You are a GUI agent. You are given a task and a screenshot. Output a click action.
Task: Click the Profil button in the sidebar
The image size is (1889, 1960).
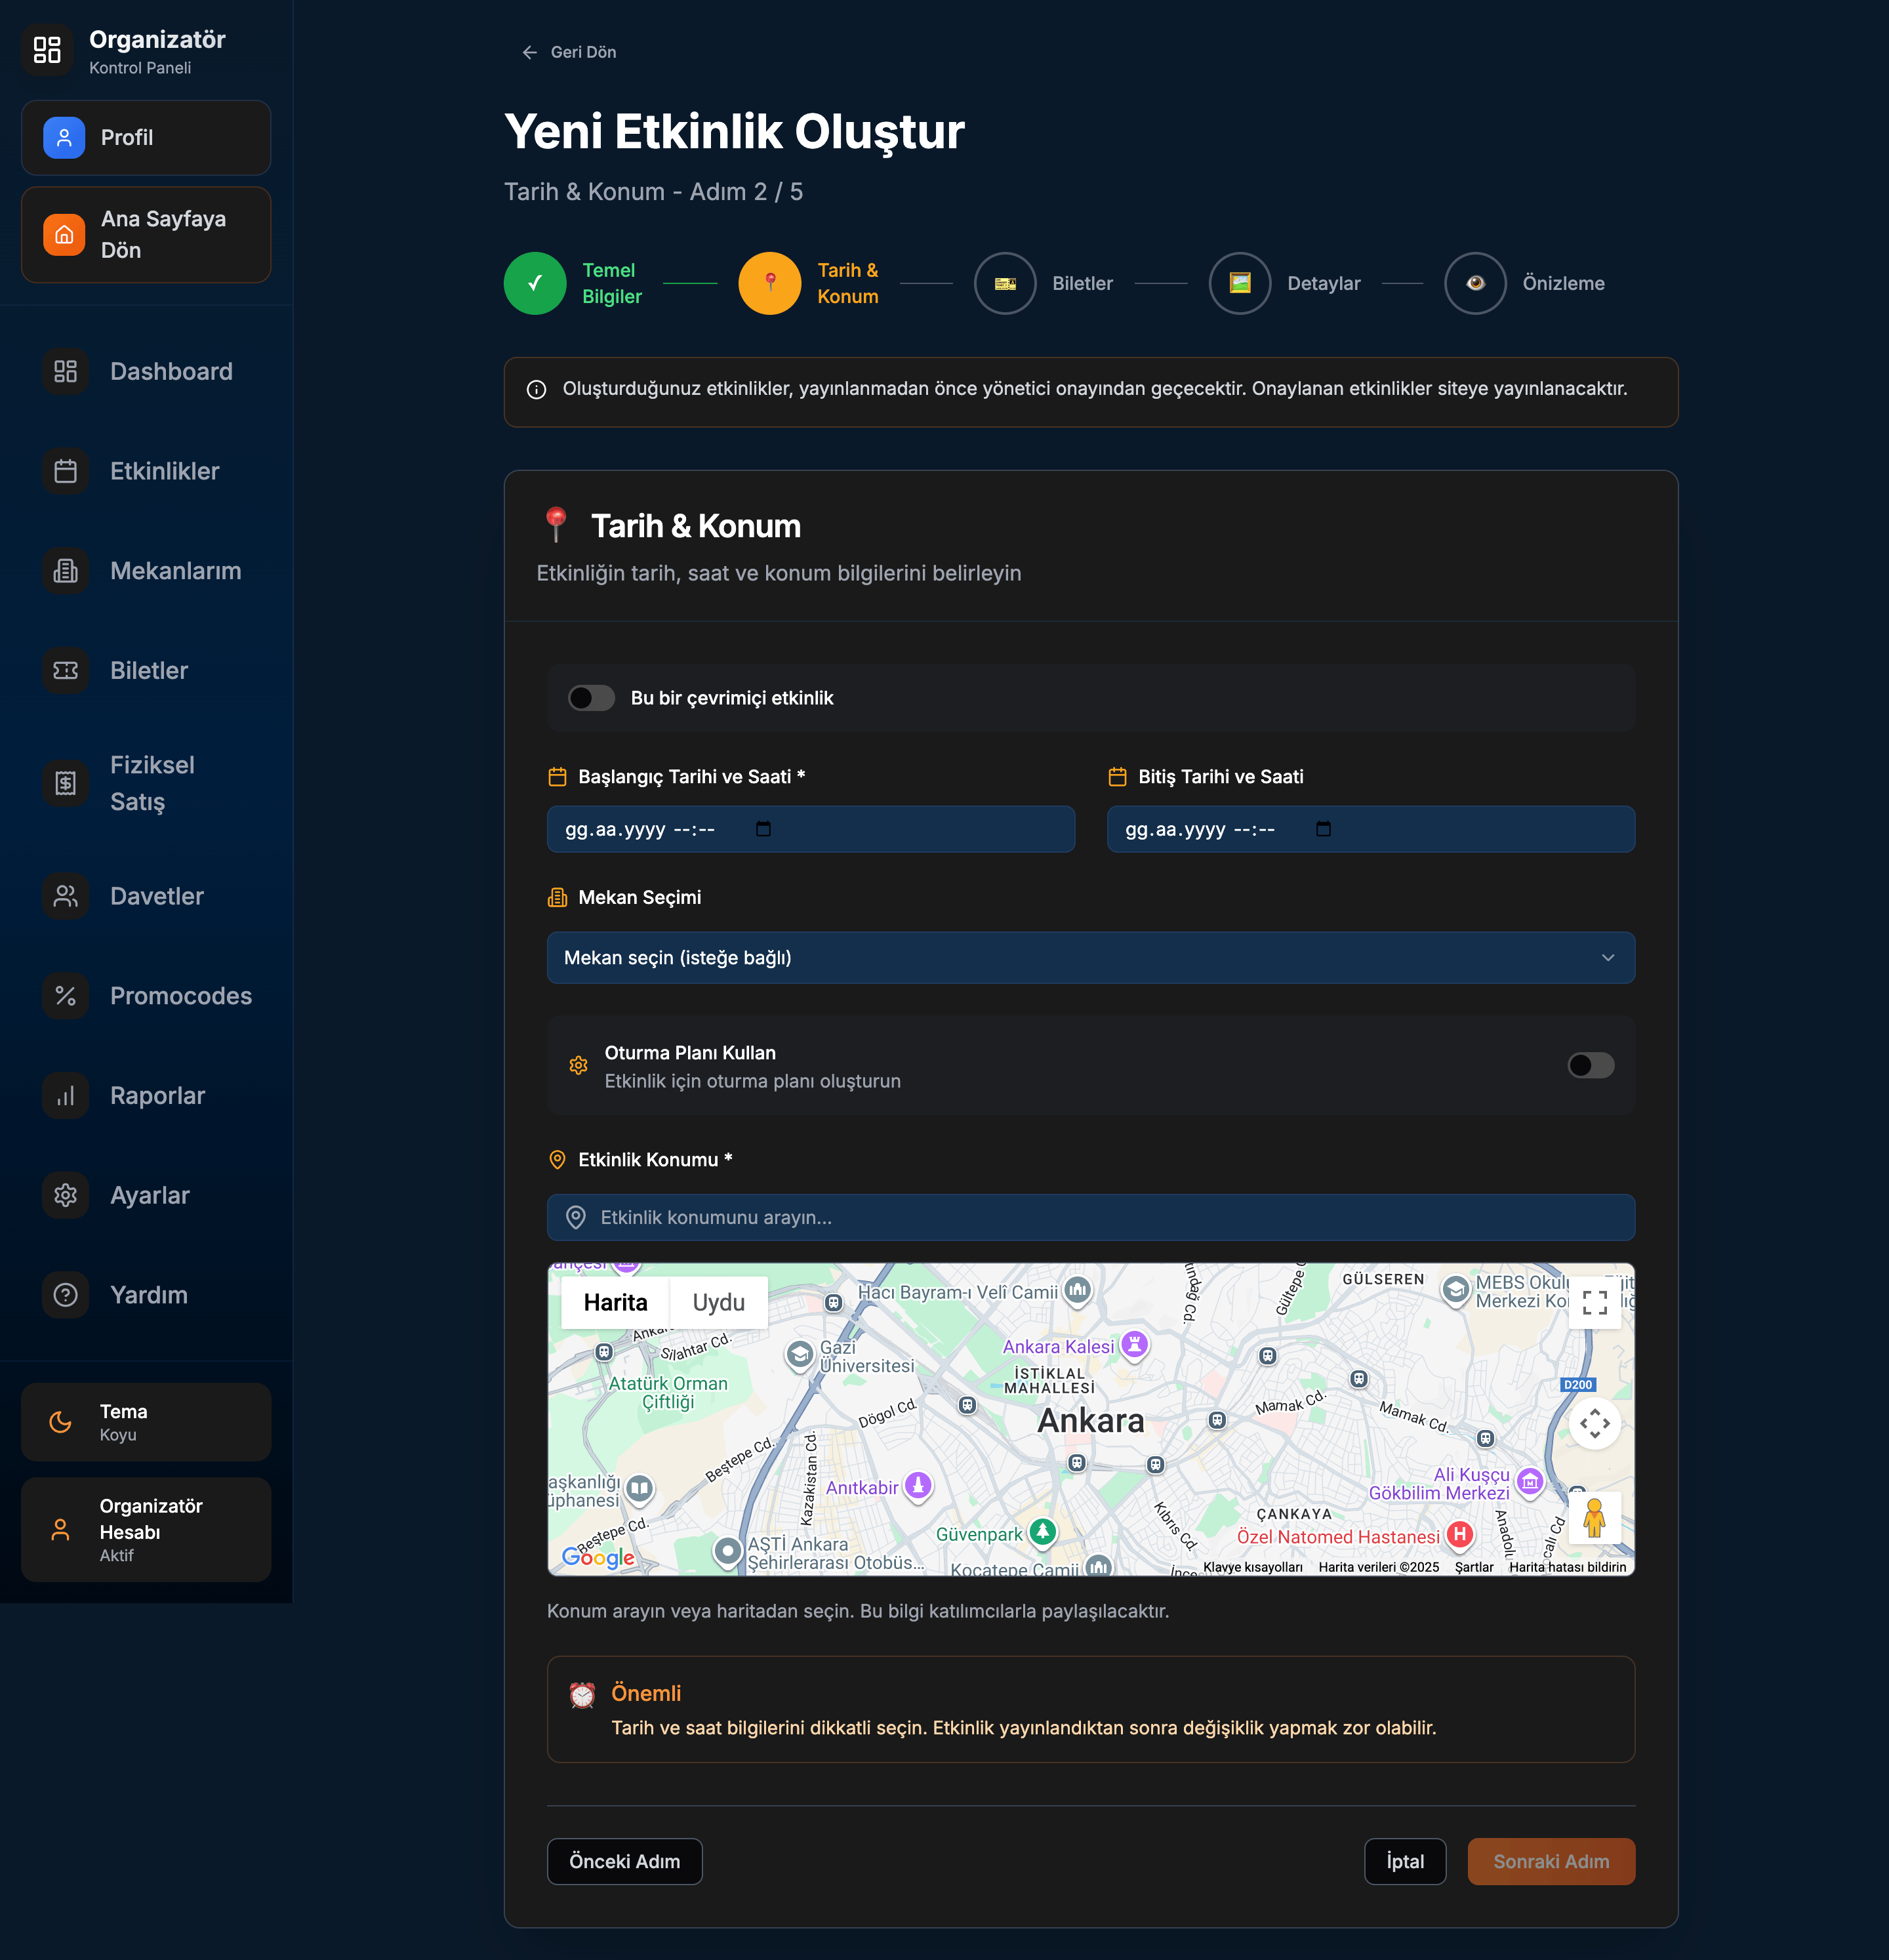point(146,138)
